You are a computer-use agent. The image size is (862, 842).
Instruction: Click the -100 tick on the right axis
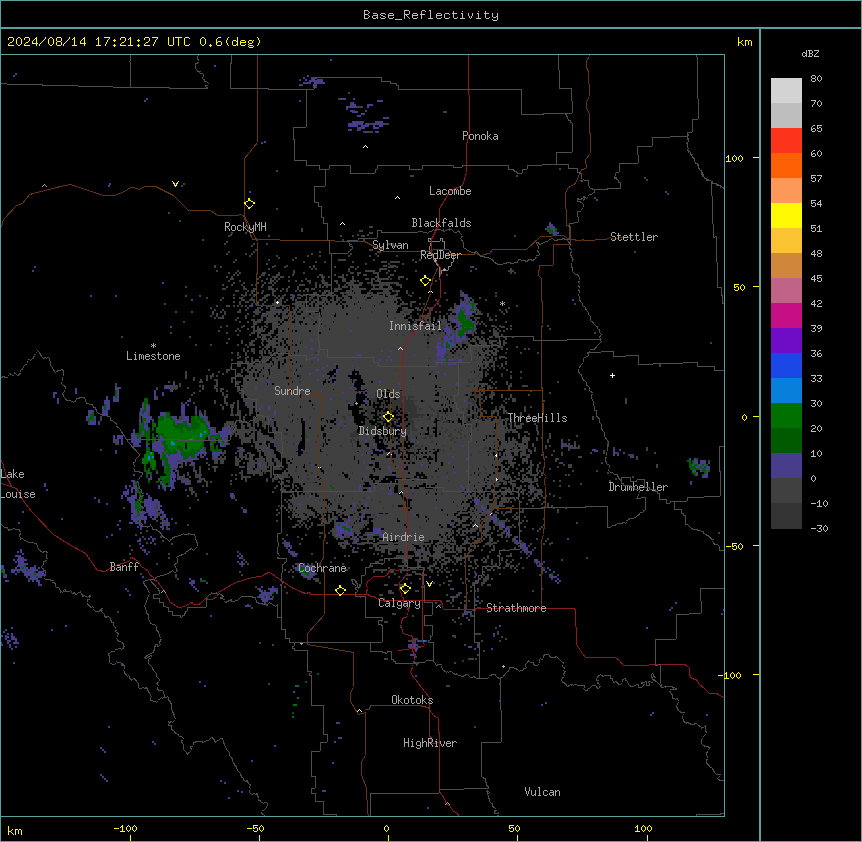coord(731,675)
